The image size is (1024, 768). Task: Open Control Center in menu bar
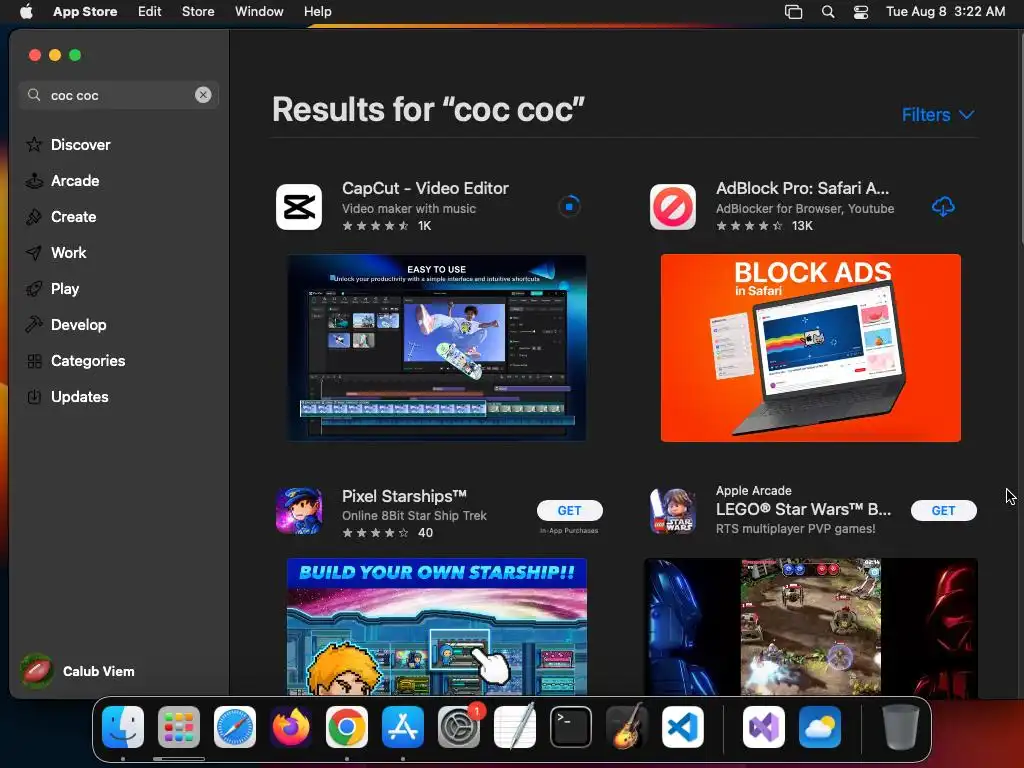click(x=861, y=12)
